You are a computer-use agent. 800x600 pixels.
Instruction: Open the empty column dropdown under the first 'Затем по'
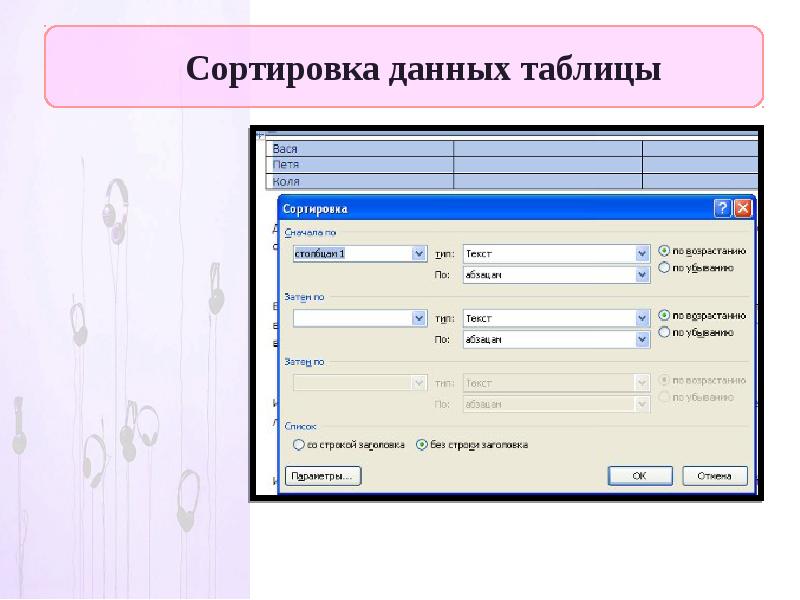pos(419,318)
